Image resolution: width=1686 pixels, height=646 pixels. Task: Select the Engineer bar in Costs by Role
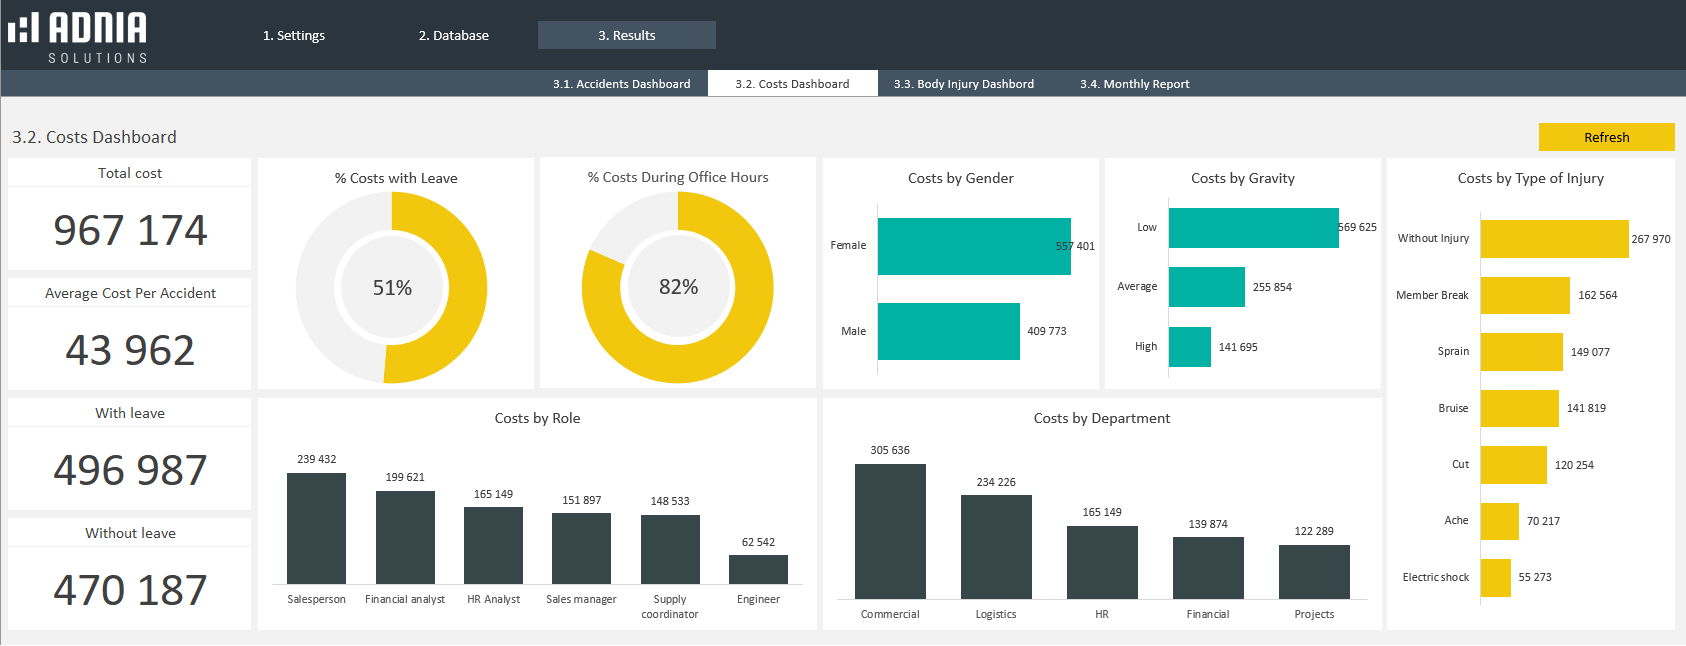[x=758, y=569]
